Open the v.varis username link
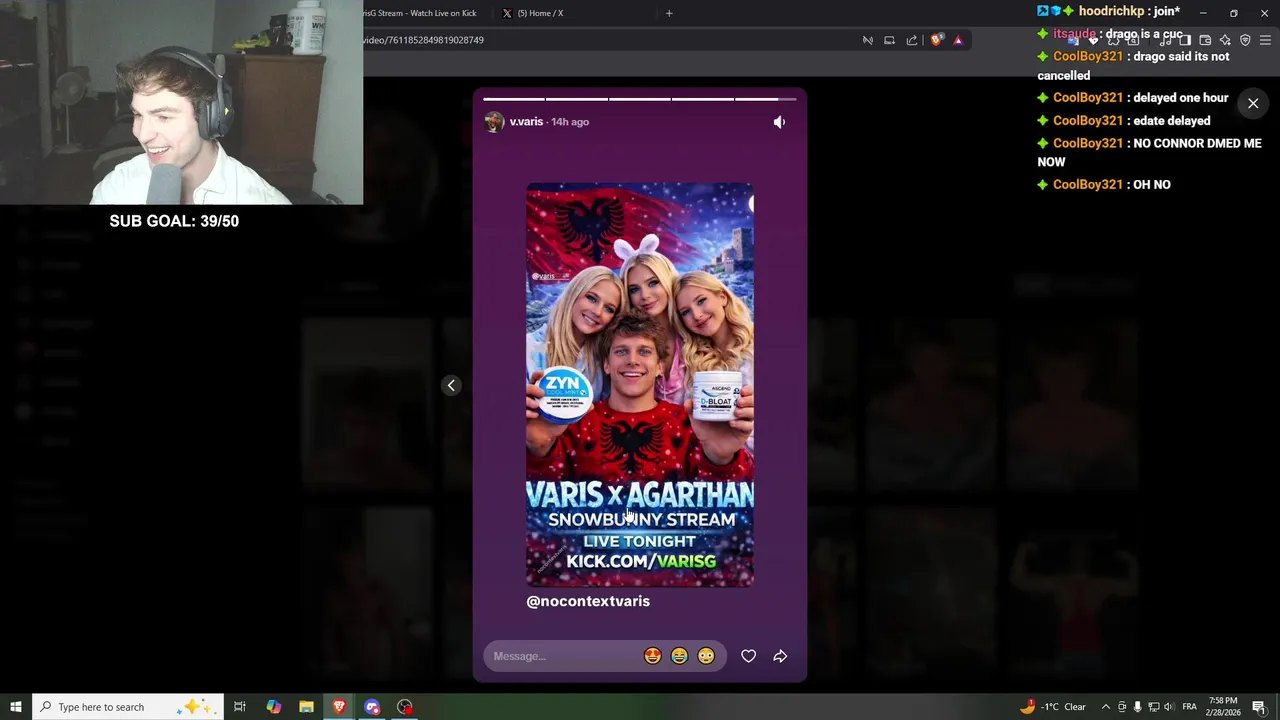The width and height of the screenshot is (1280, 720). coord(526,122)
